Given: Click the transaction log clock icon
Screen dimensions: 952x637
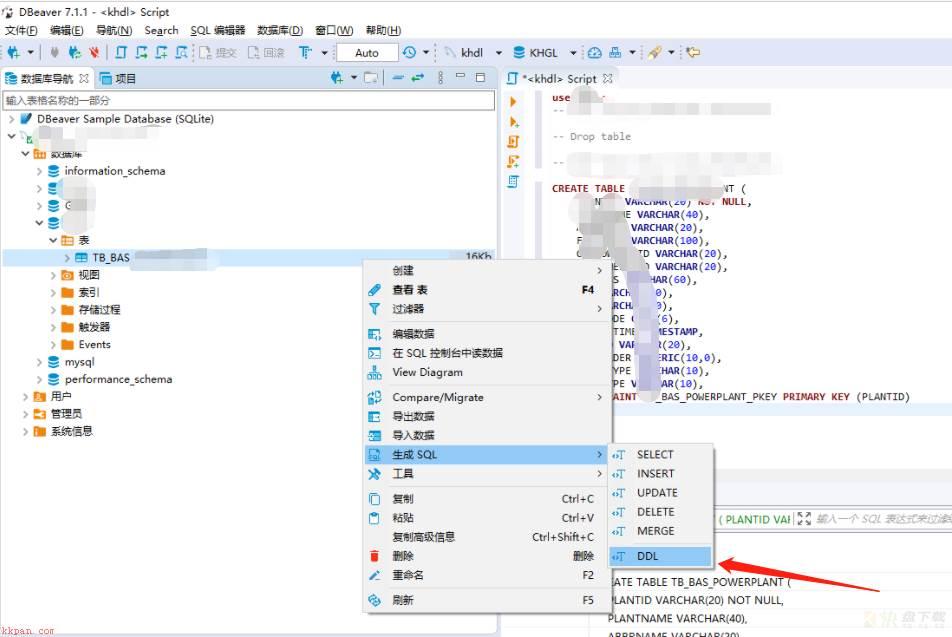Looking at the screenshot, I should tap(409, 52).
